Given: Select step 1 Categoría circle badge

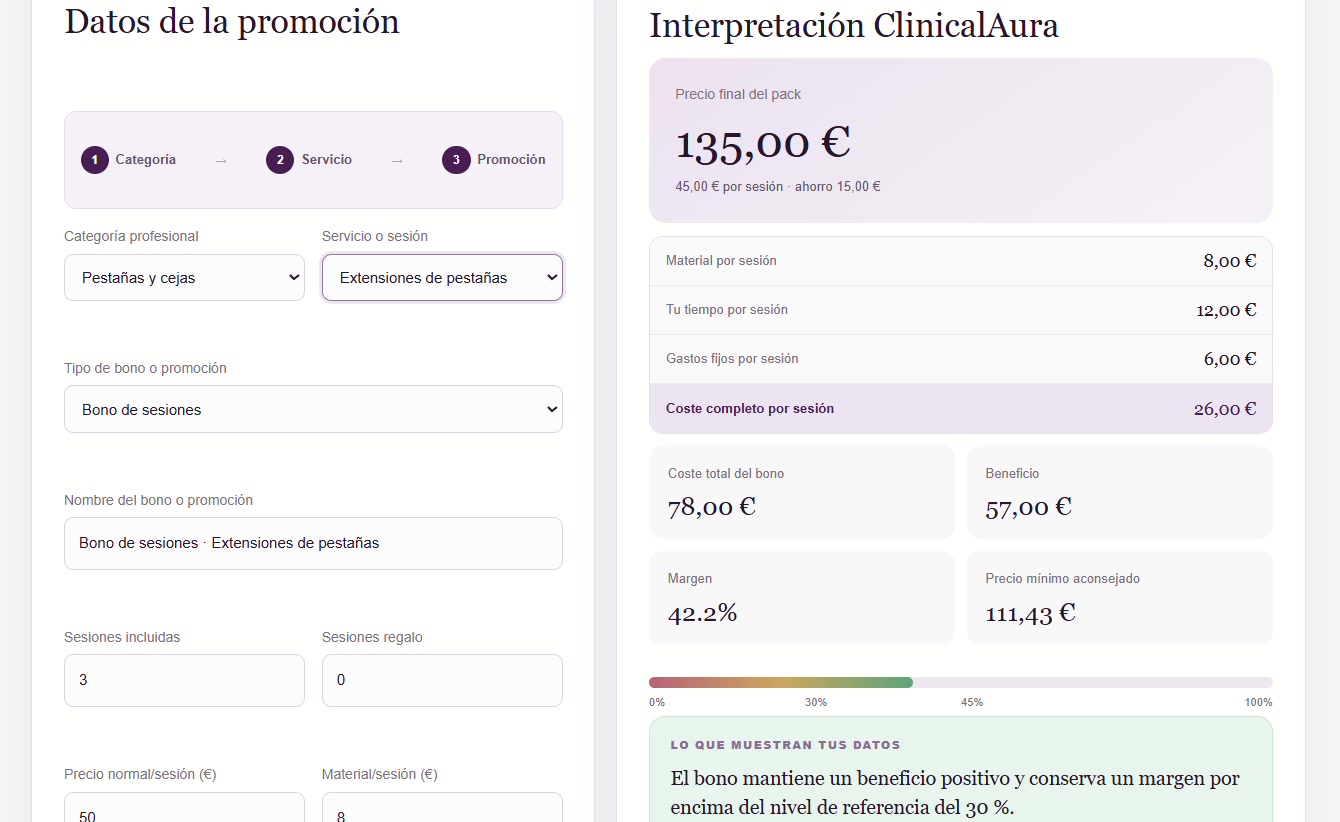Looking at the screenshot, I should click(95, 160).
